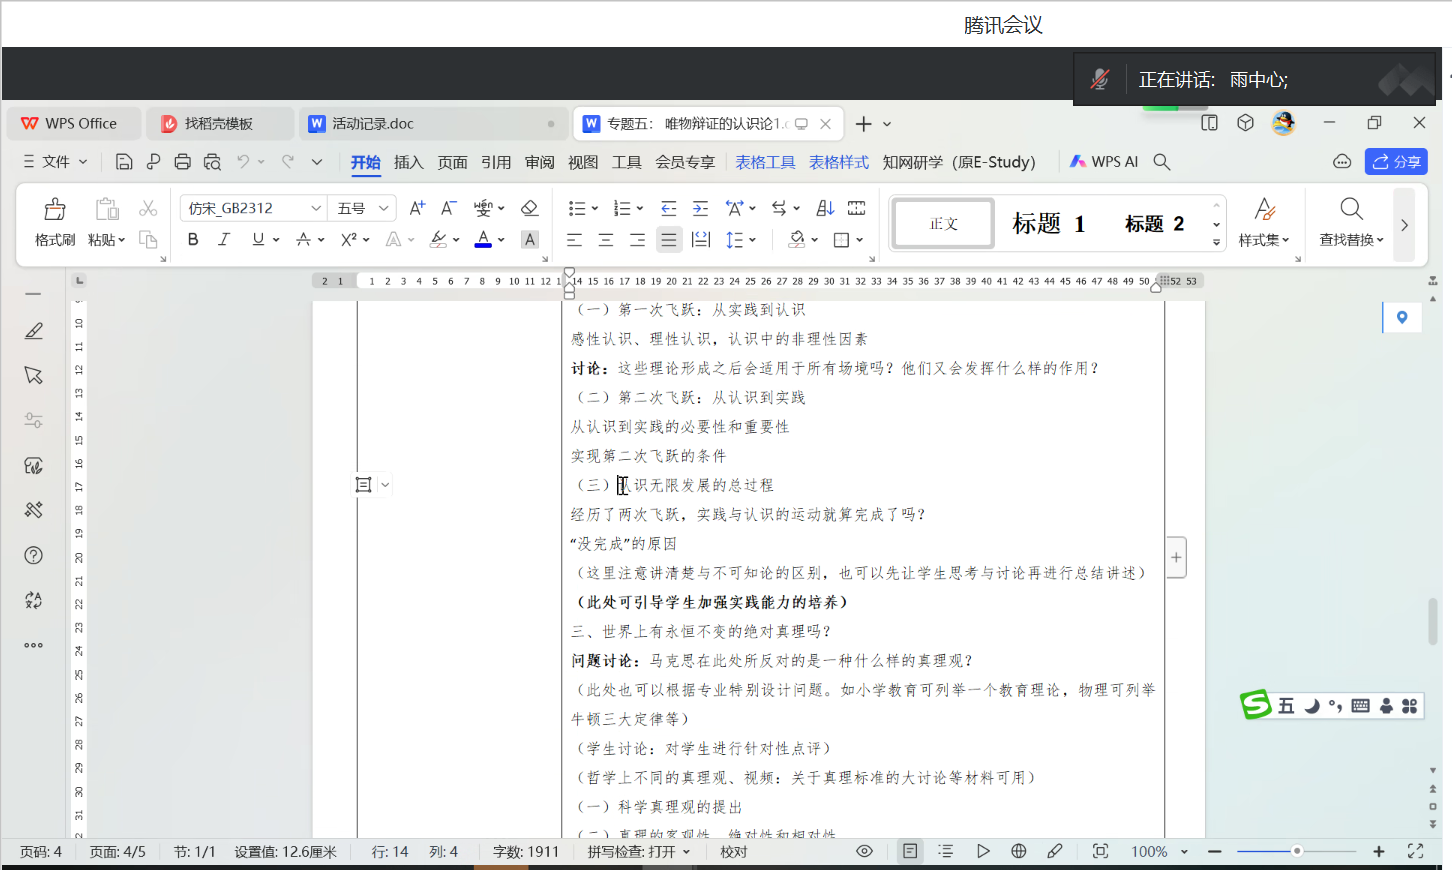Click the print icon in quick access toolbar
This screenshot has height=870, width=1452.
pos(182,162)
